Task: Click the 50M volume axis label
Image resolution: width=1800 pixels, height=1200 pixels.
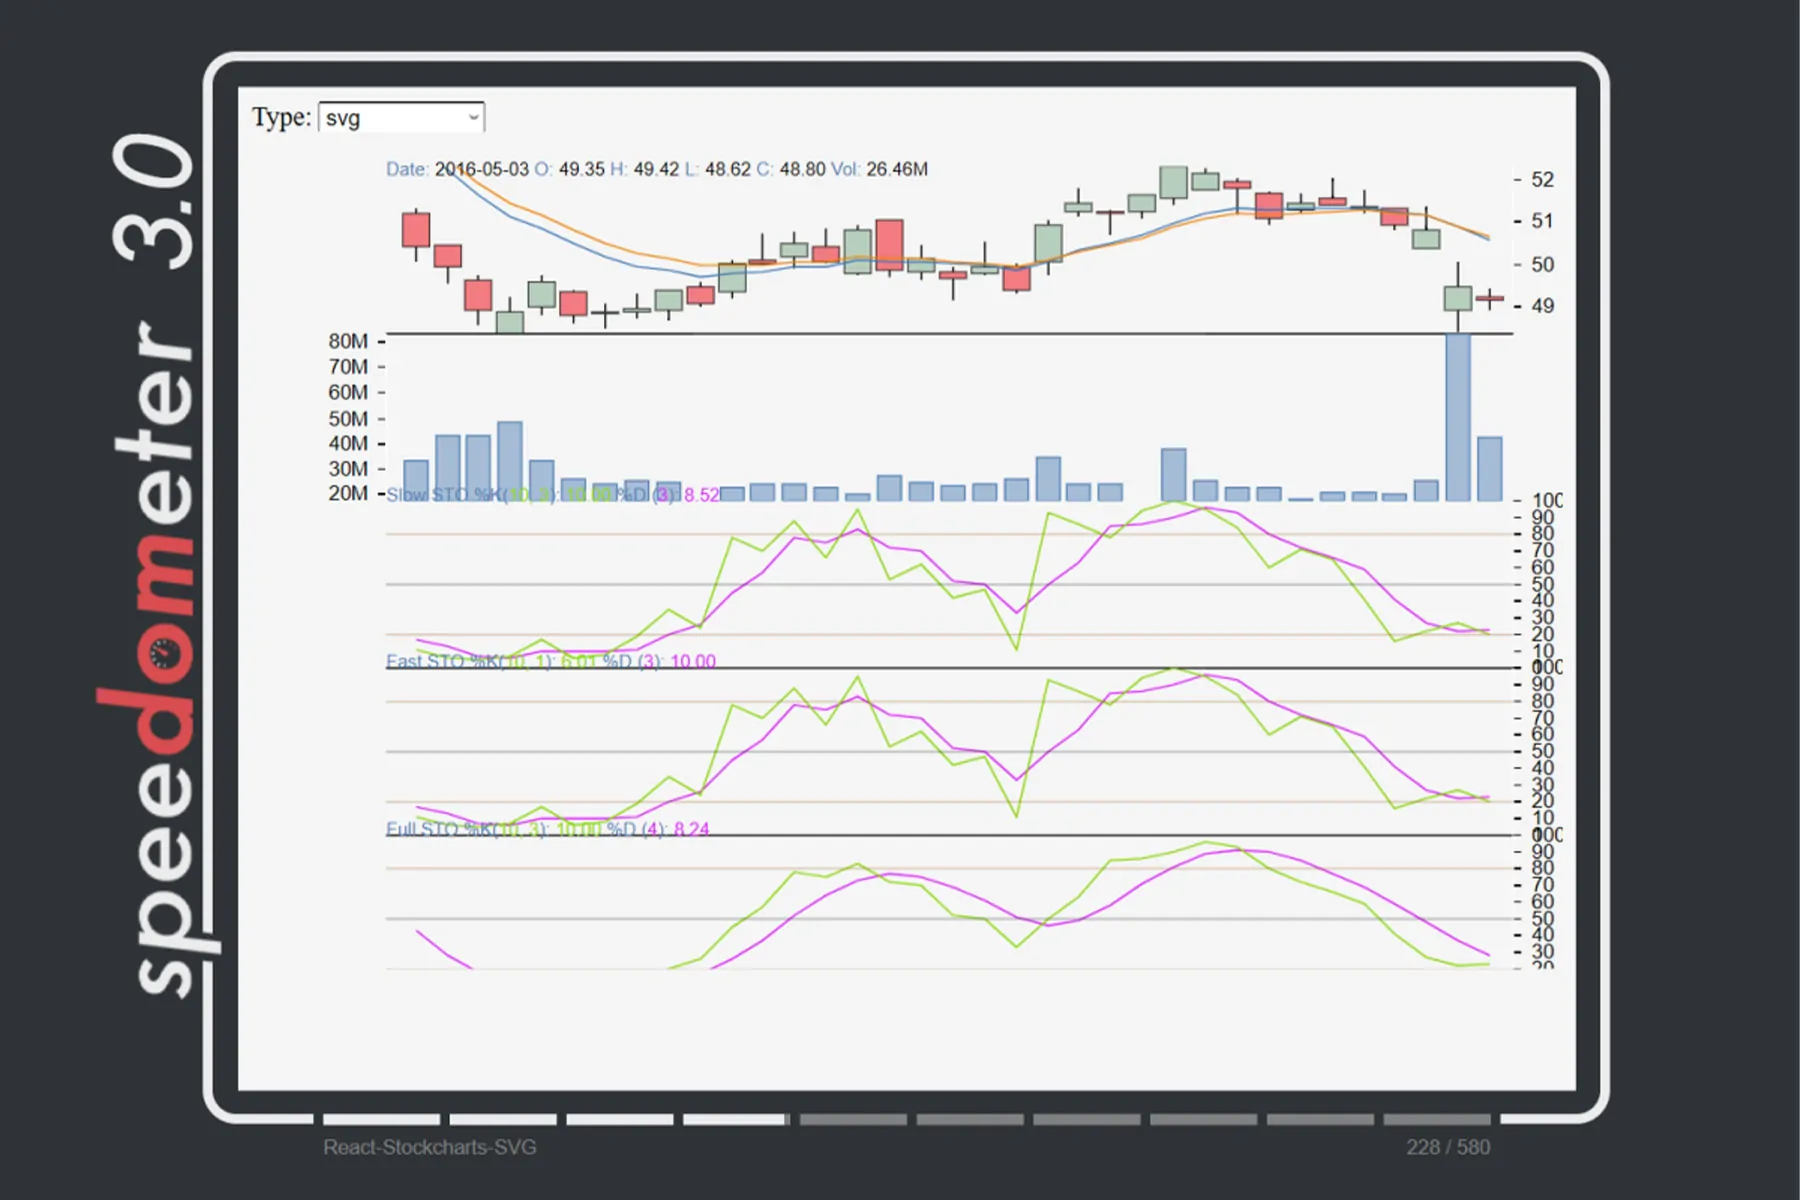Action: [348, 418]
